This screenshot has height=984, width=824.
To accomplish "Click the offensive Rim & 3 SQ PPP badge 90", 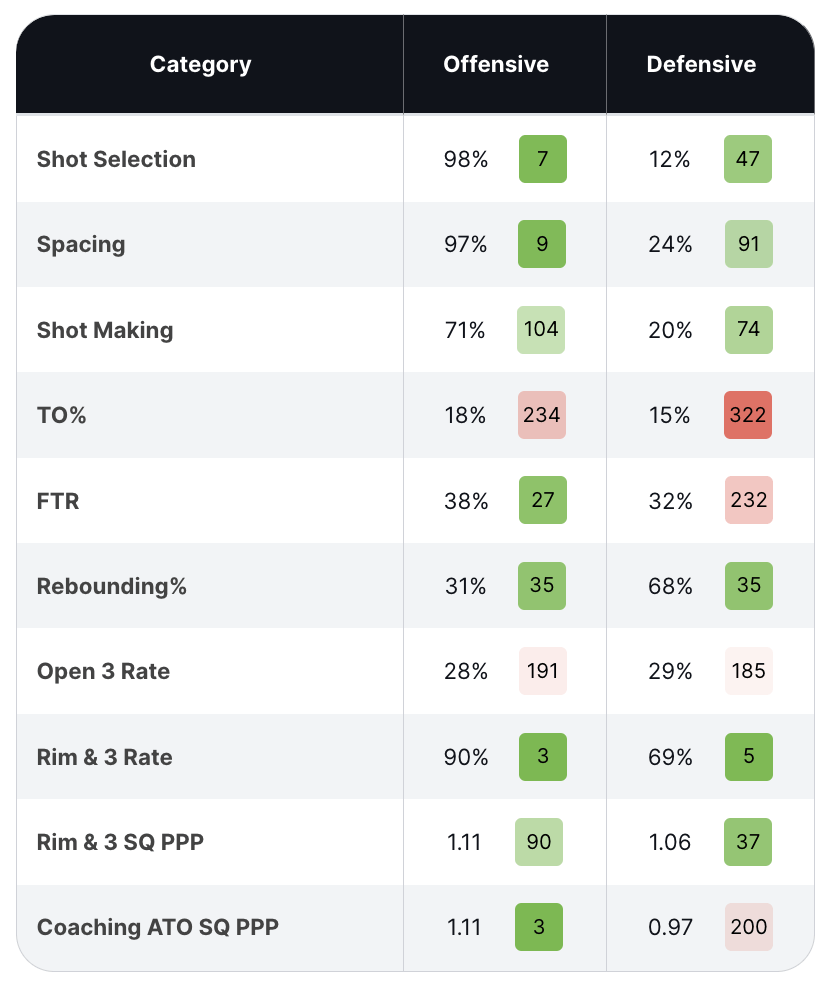I will point(540,842).
